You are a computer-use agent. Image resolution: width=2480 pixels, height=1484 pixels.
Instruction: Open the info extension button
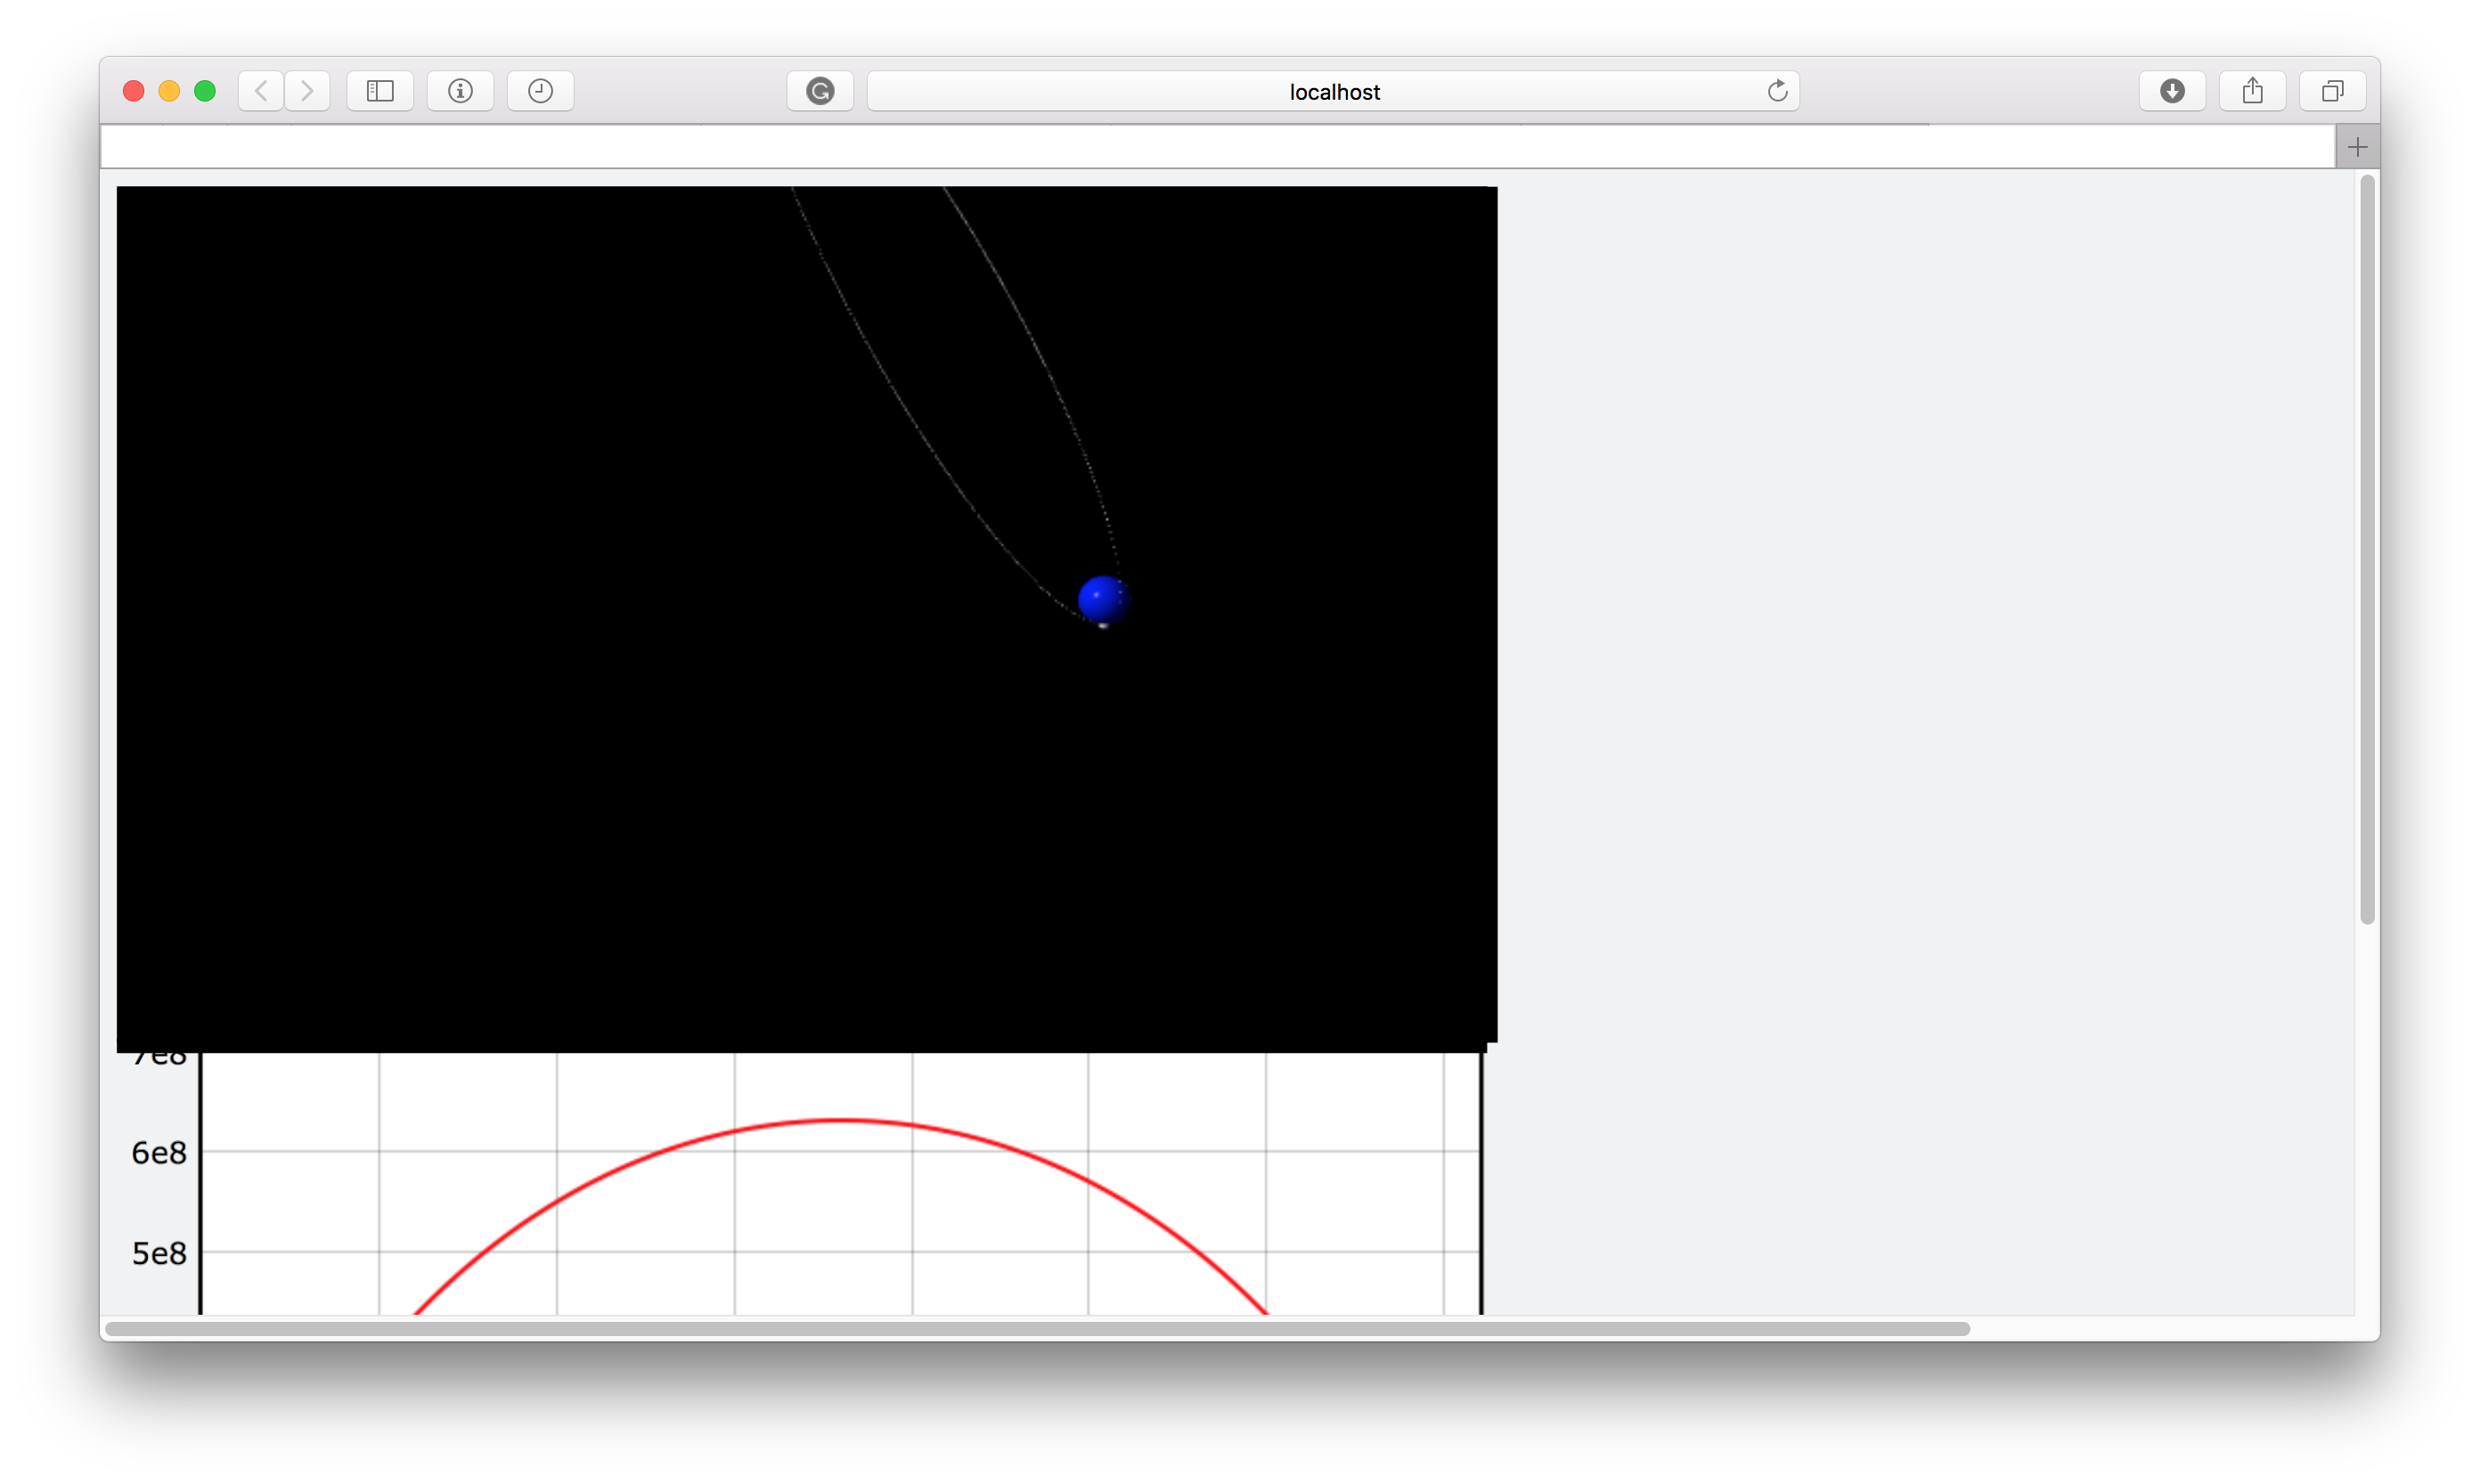[460, 91]
